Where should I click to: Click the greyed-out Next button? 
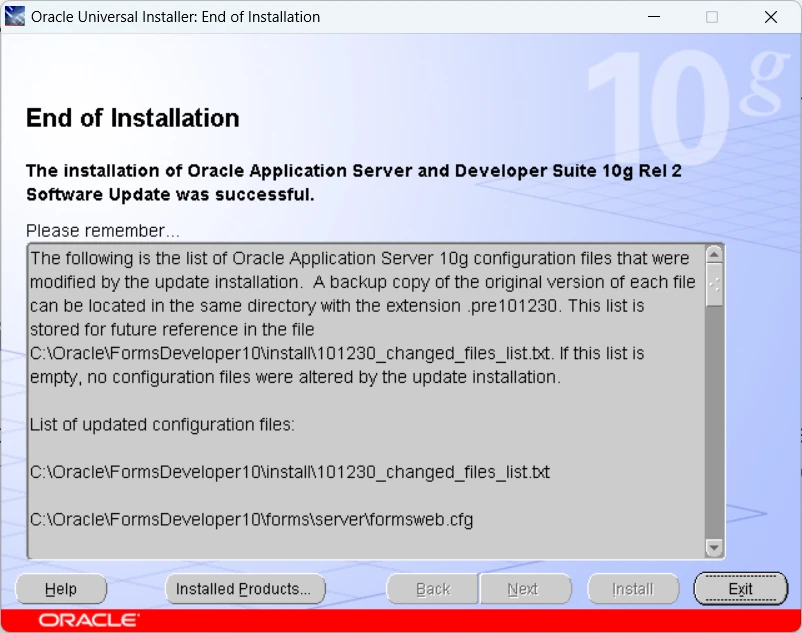coord(525,589)
